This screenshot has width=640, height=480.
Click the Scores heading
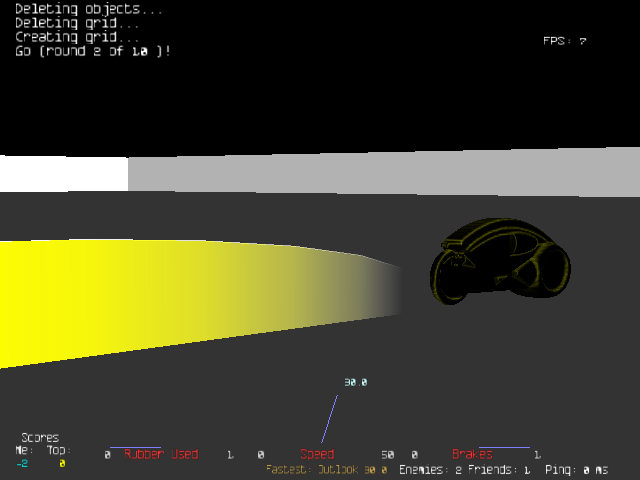click(40, 438)
